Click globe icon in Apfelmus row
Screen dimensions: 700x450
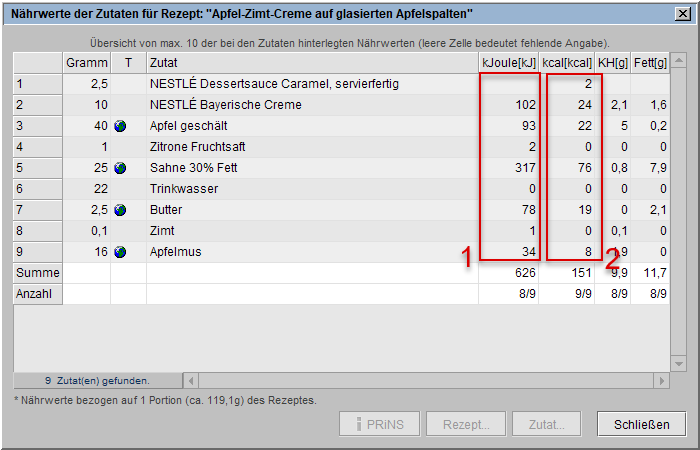pyautogui.click(x=120, y=252)
